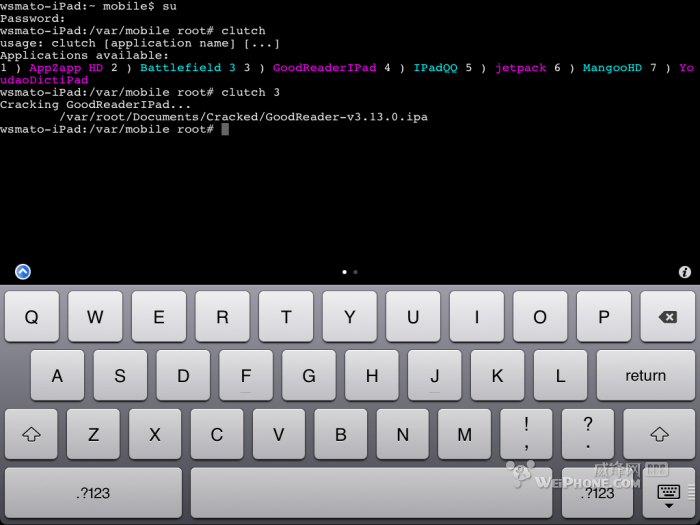Viewport: 700px width, 525px height.
Task: Select the 'Cracking GoodReaderIPad...' line
Action: tap(96, 104)
